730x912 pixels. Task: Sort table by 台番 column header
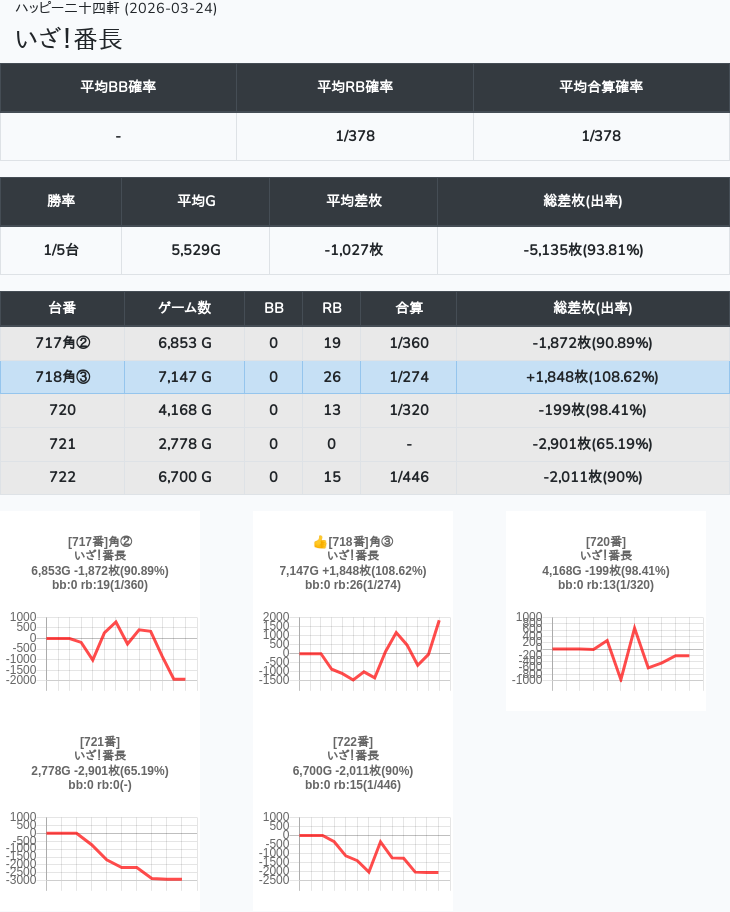(62, 308)
